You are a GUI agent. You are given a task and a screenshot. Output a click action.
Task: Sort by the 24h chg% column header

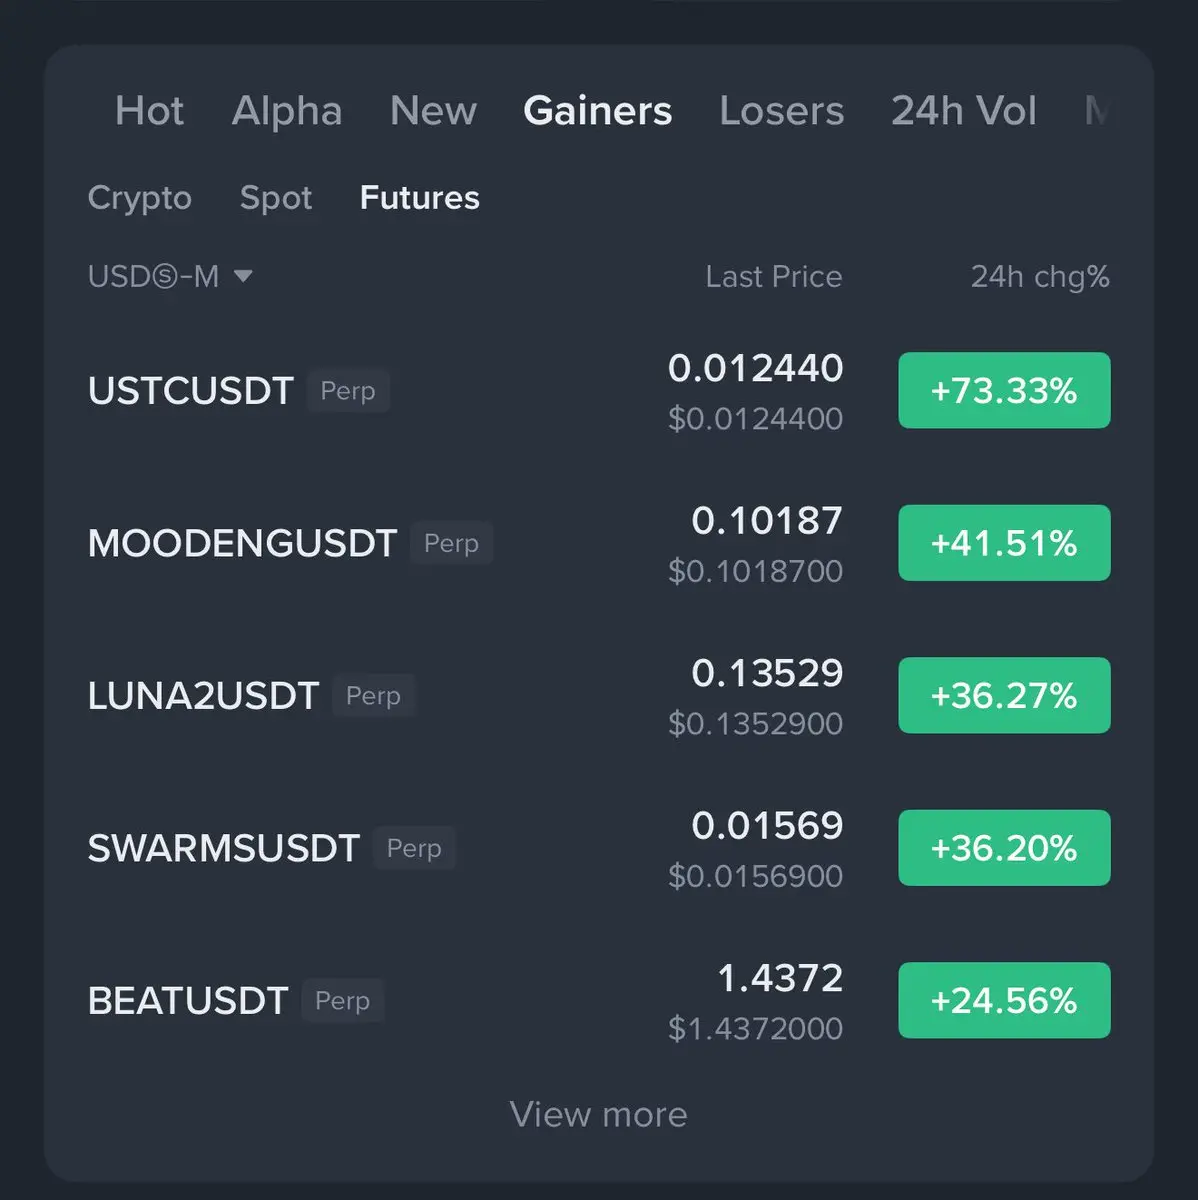tap(1040, 276)
